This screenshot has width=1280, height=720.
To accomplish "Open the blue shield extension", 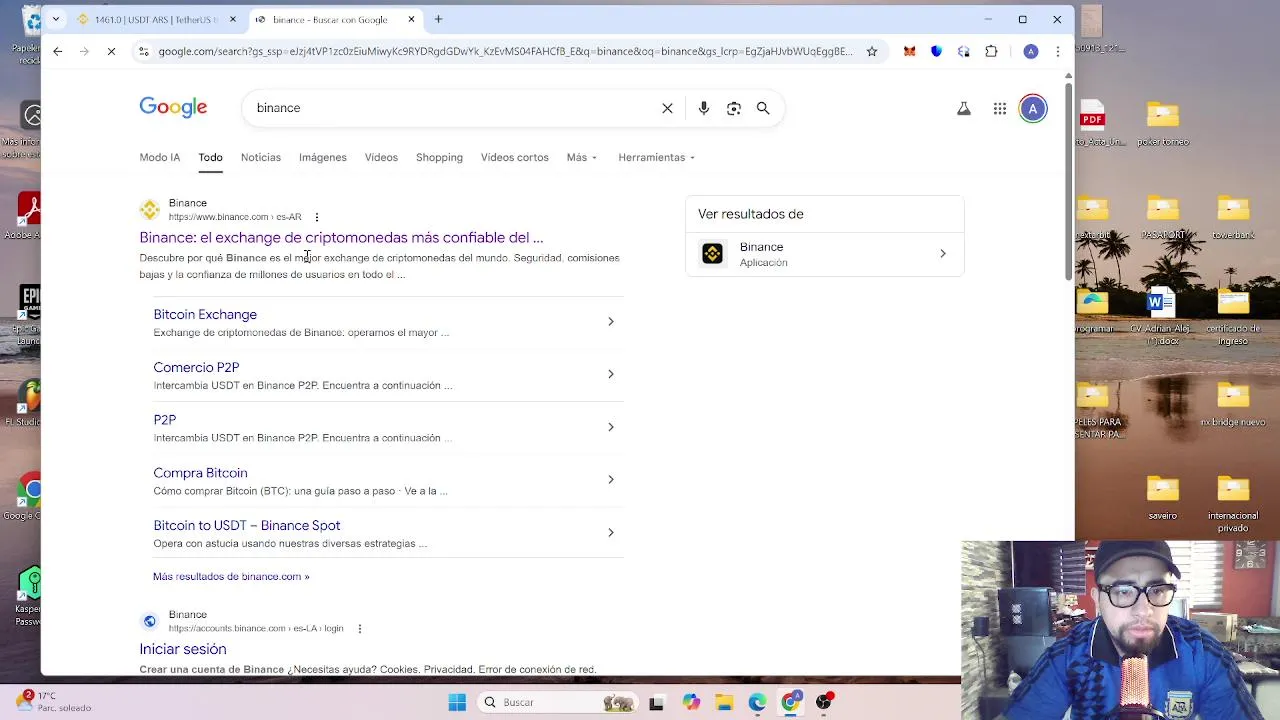I will pos(936,51).
